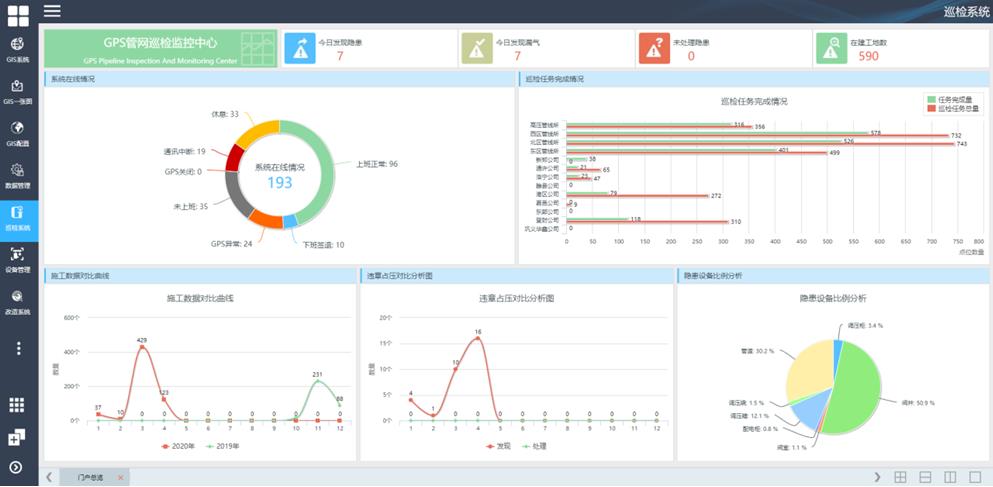This screenshot has height=487, width=993.
Task: Toggle the 巡检任务总量 legend series
Action: point(952,108)
